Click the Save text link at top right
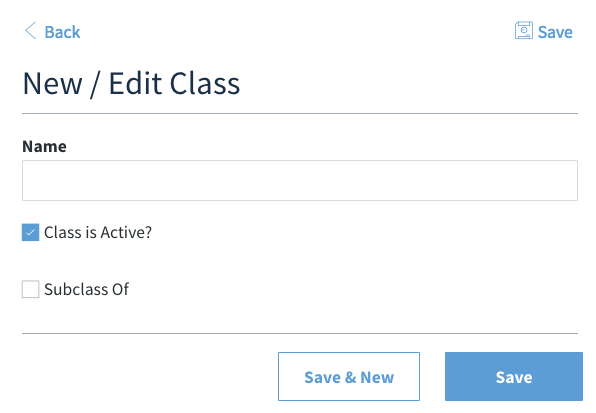The width and height of the screenshot is (596, 413). coord(555,32)
